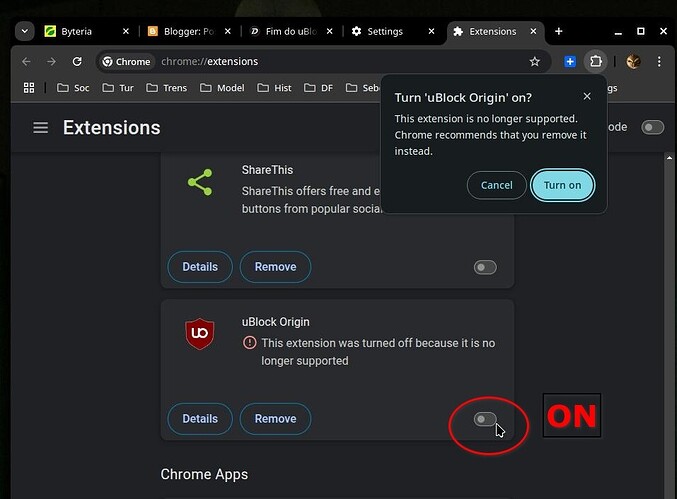Viewport: 677px width, 499px height.
Task: Open the apps grid in bookmarks bar
Action: click(x=29, y=88)
